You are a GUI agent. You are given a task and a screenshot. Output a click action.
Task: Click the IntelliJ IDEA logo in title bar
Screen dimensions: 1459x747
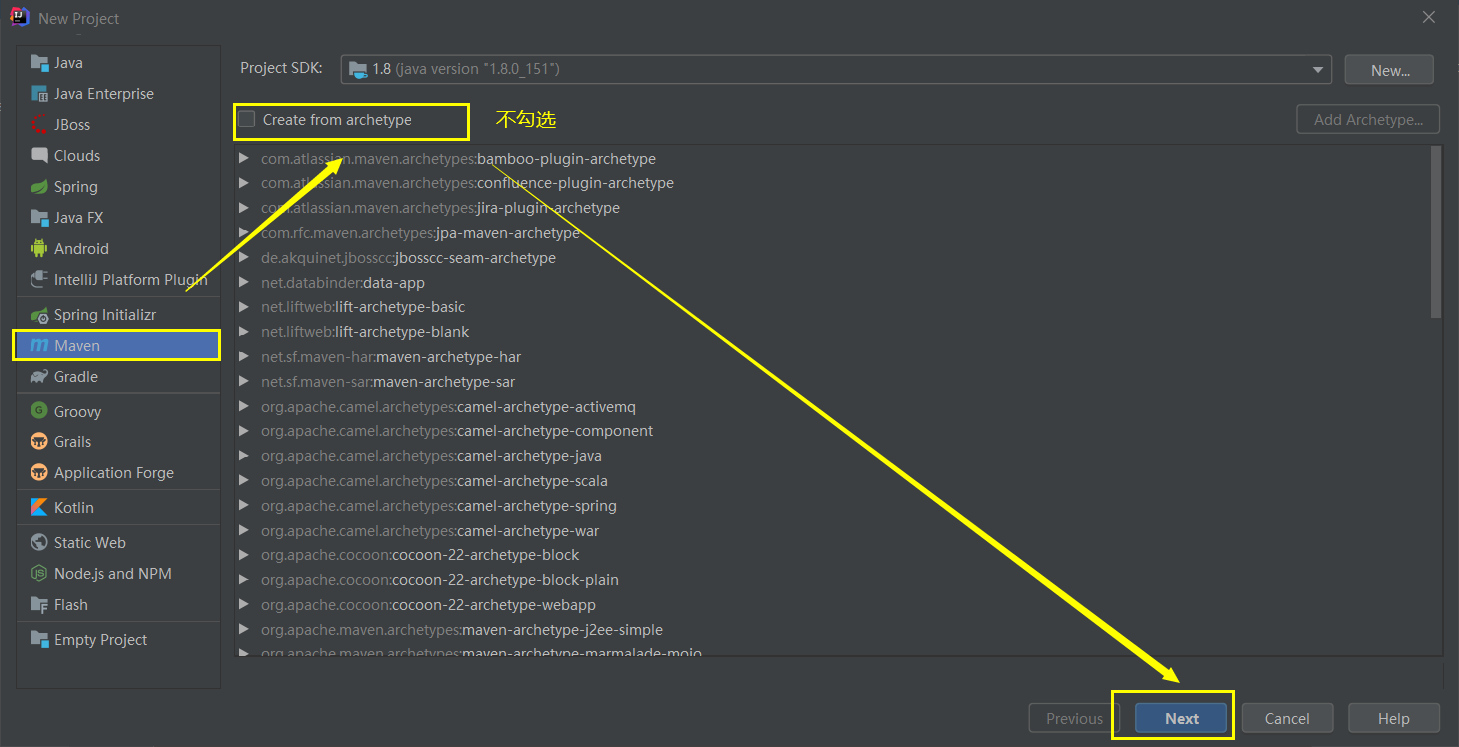[20, 18]
